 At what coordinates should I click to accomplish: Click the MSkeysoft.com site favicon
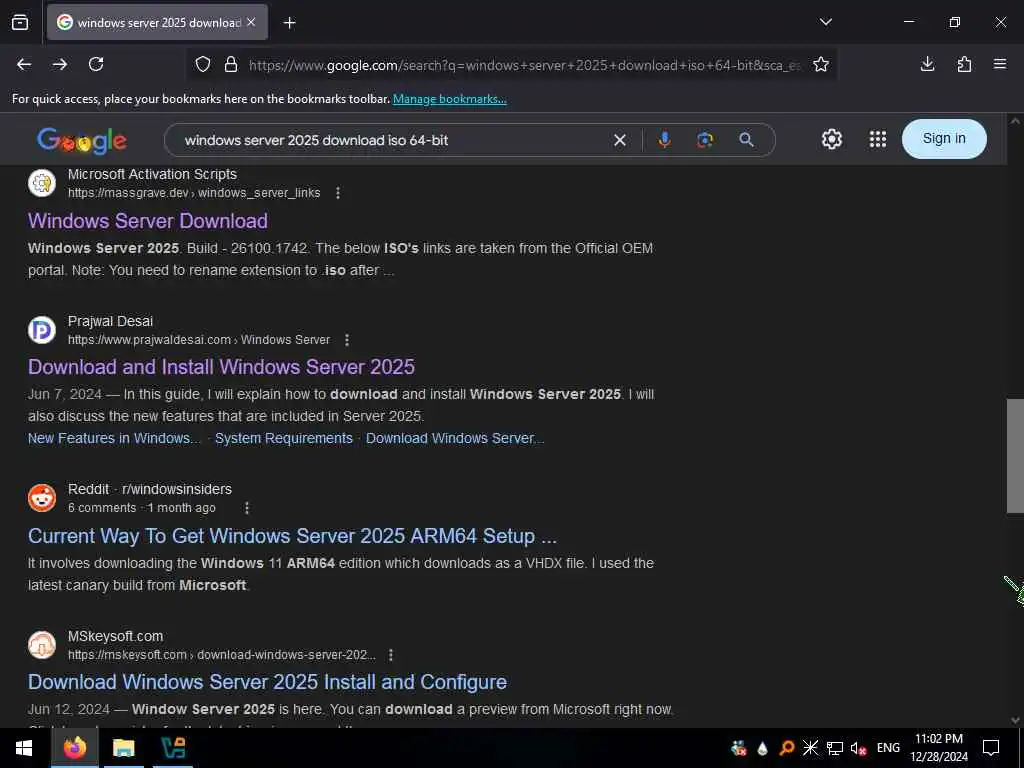click(42, 645)
